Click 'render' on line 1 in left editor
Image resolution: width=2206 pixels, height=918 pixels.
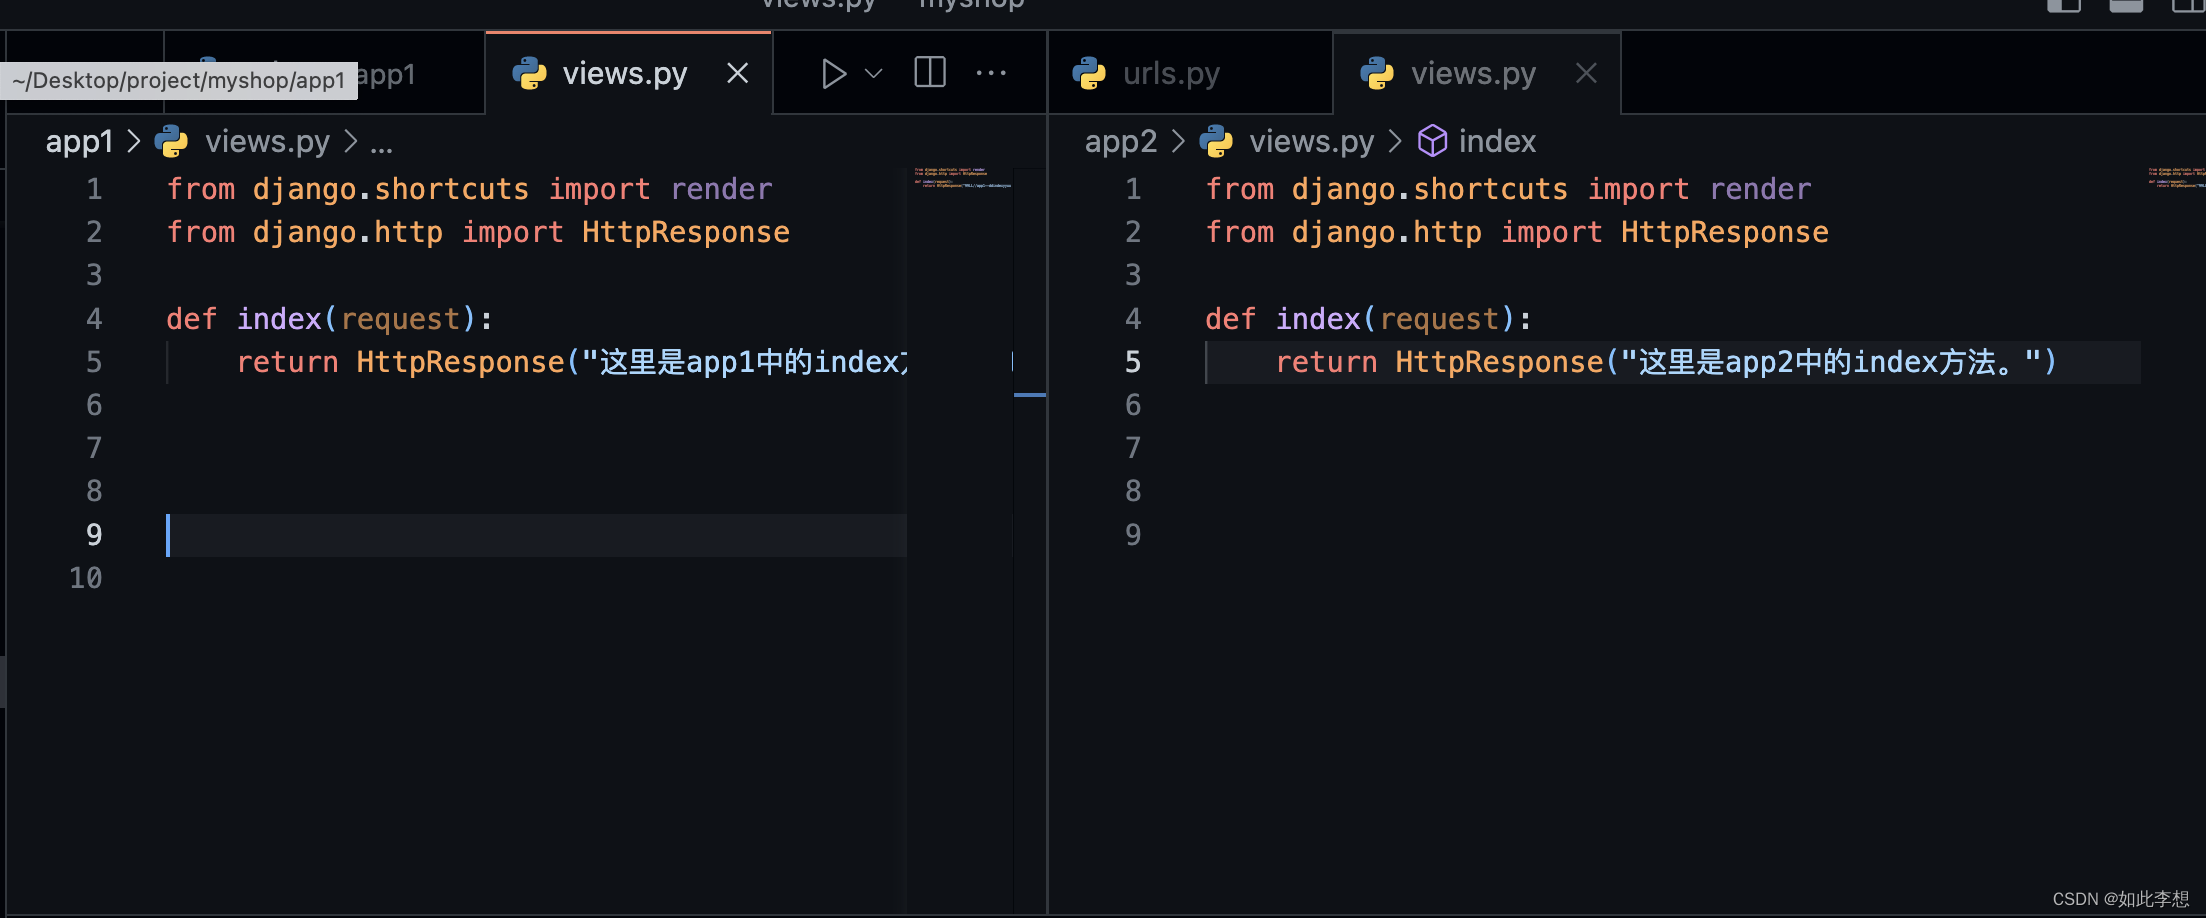click(x=721, y=189)
